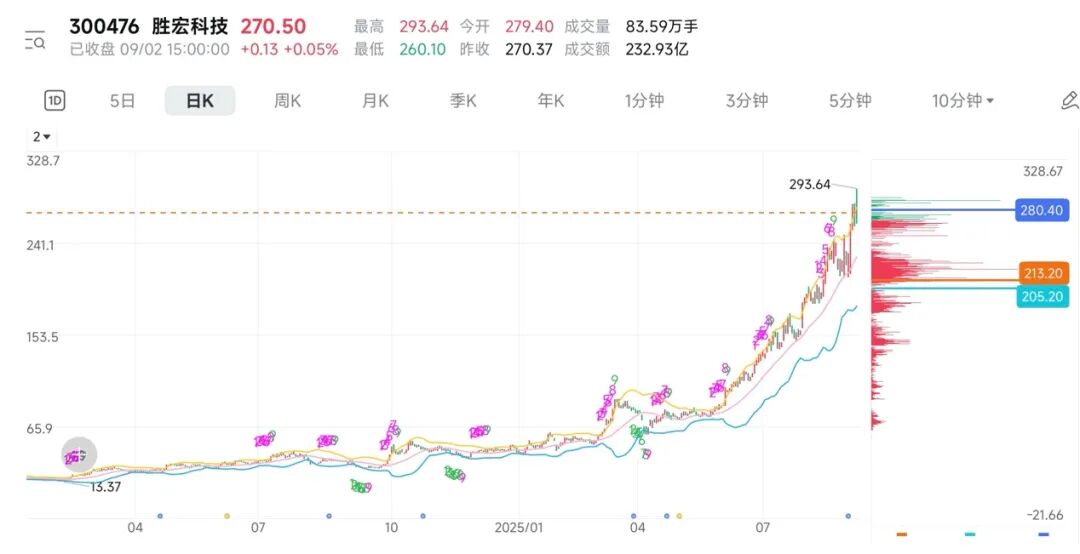This screenshot has width=1080, height=554.
Task: Click the 胜宏科技 stock name
Action: 189,27
